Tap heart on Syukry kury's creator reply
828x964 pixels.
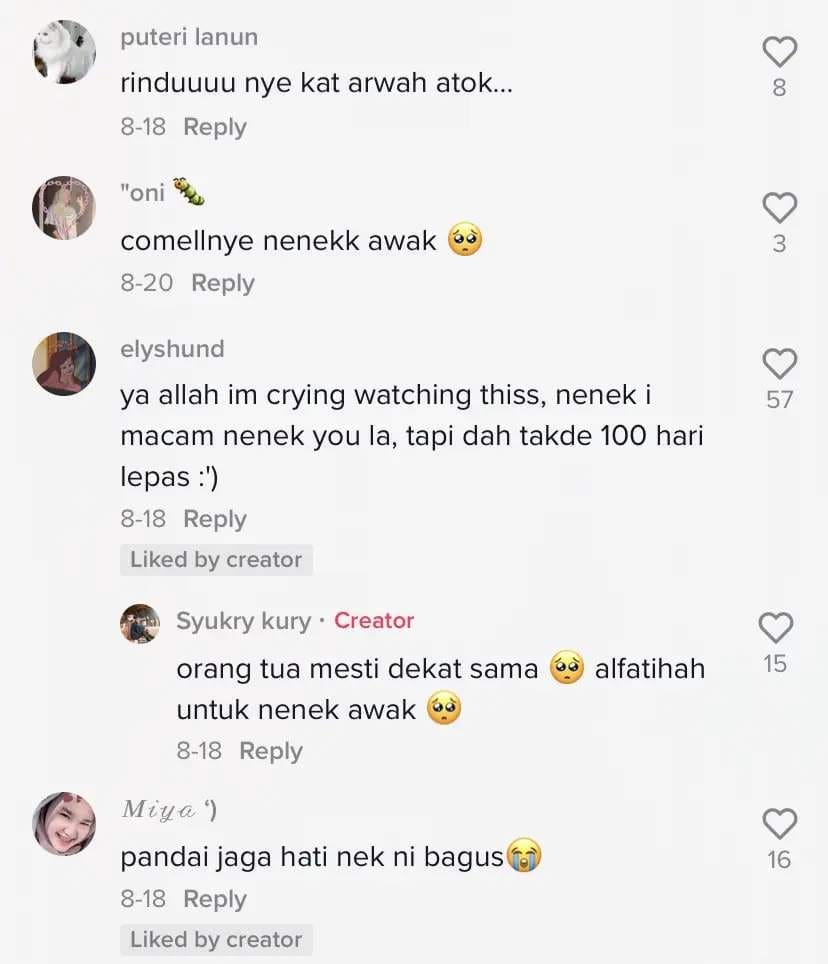[x=776, y=628]
